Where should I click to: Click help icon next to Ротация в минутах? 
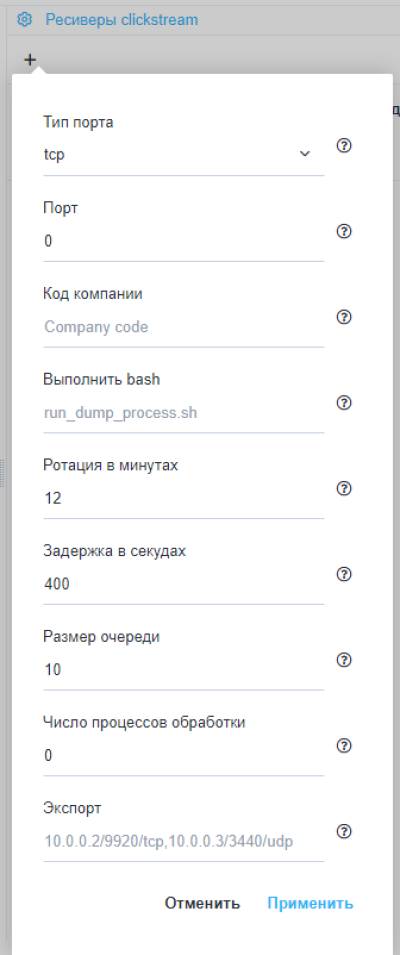[x=345, y=489]
